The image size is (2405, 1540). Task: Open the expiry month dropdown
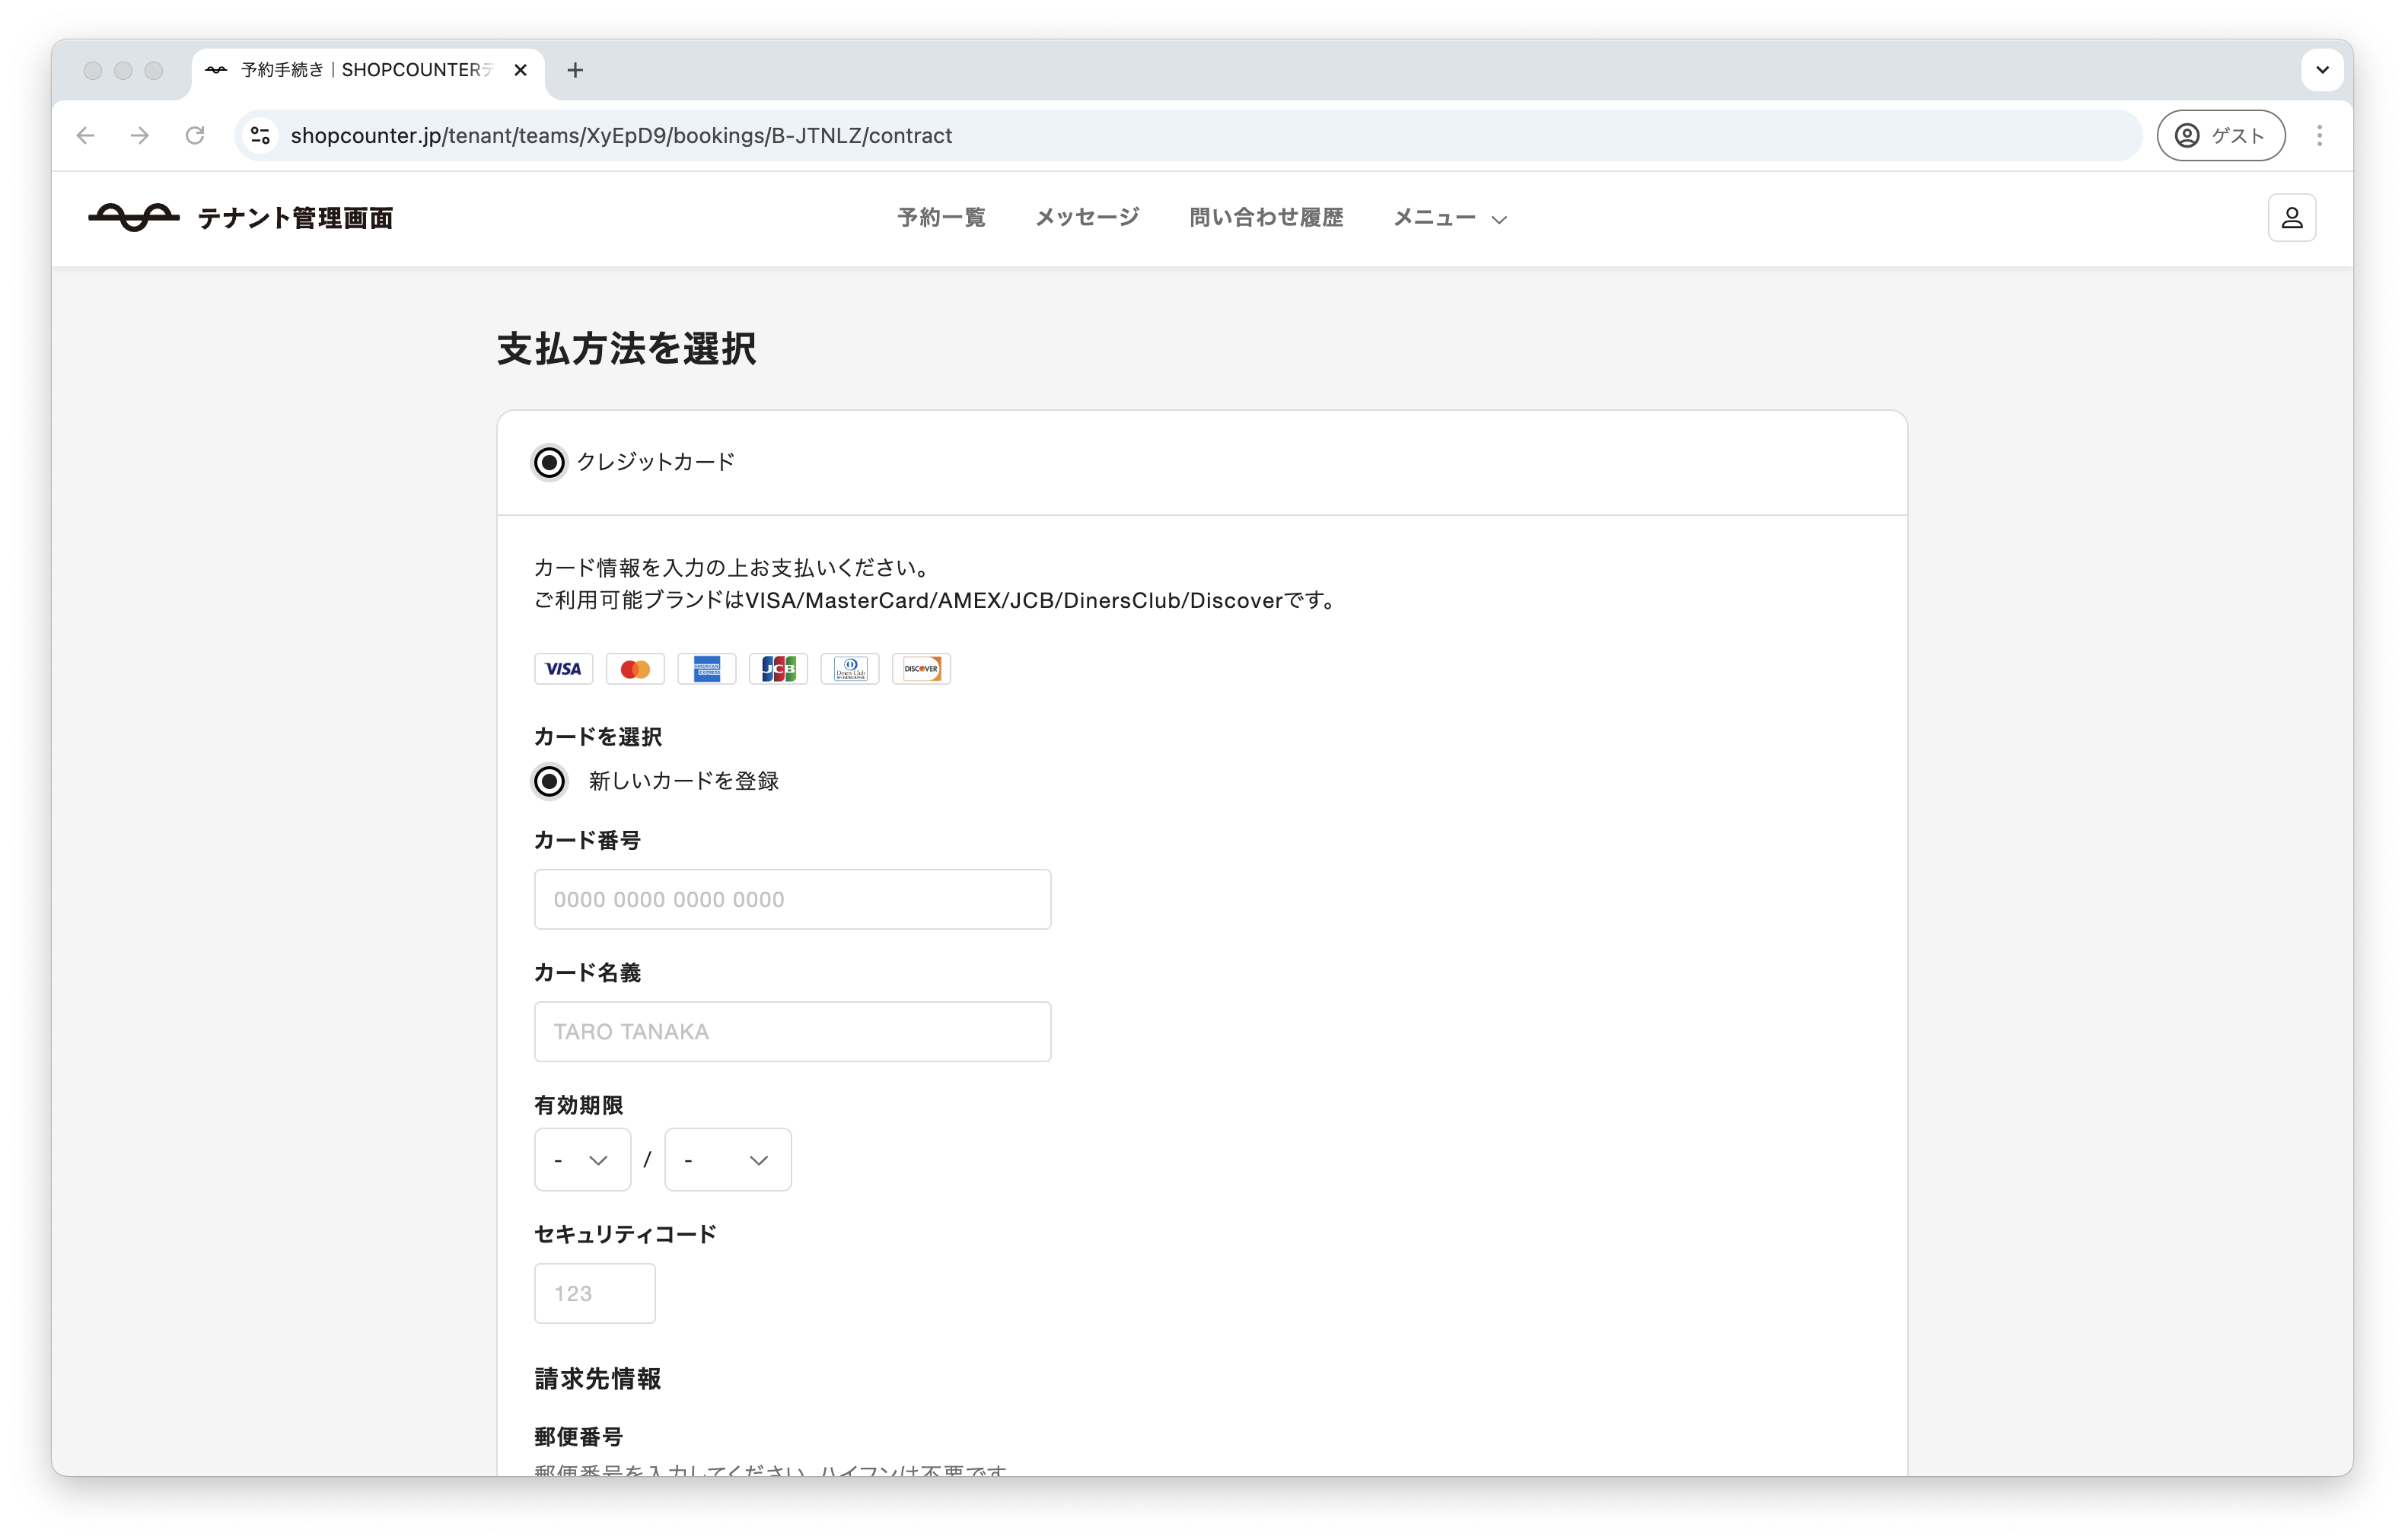582,1160
